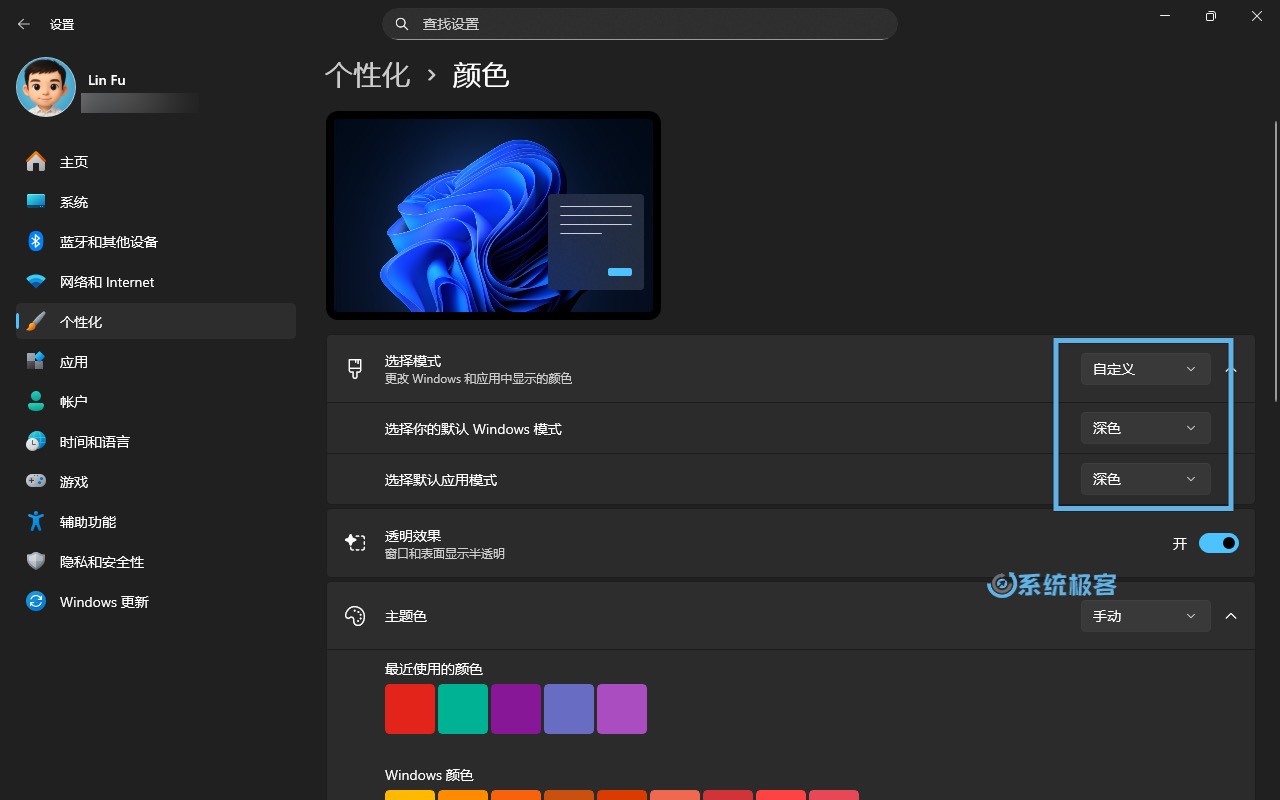
Task: Click the 个性化 breadcrumb link
Action: pyautogui.click(x=367, y=75)
